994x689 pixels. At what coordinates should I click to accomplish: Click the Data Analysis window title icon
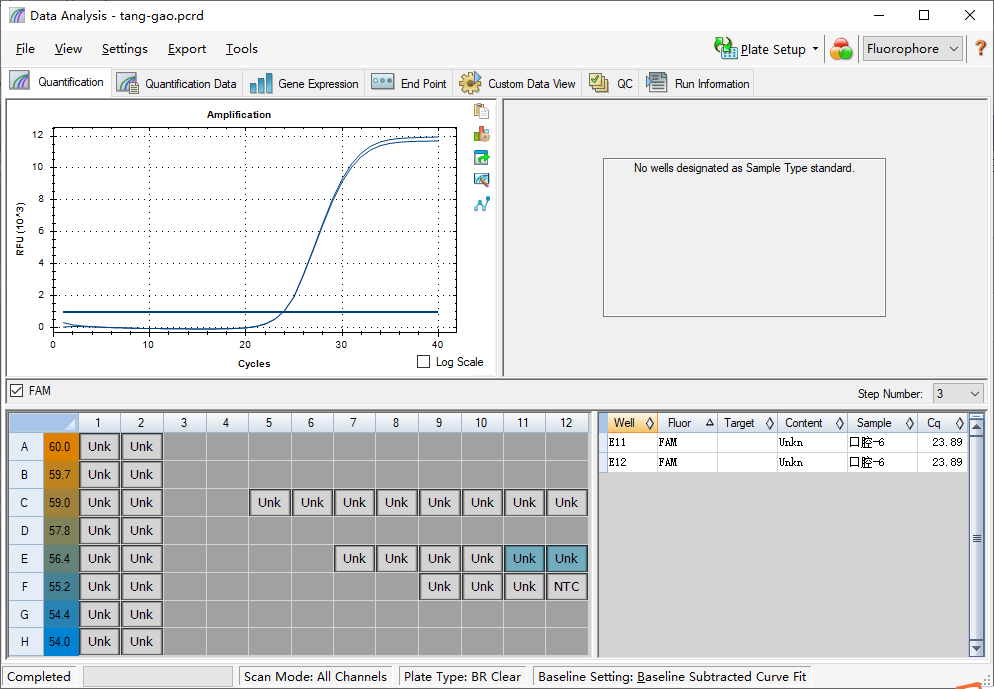(x=17, y=15)
